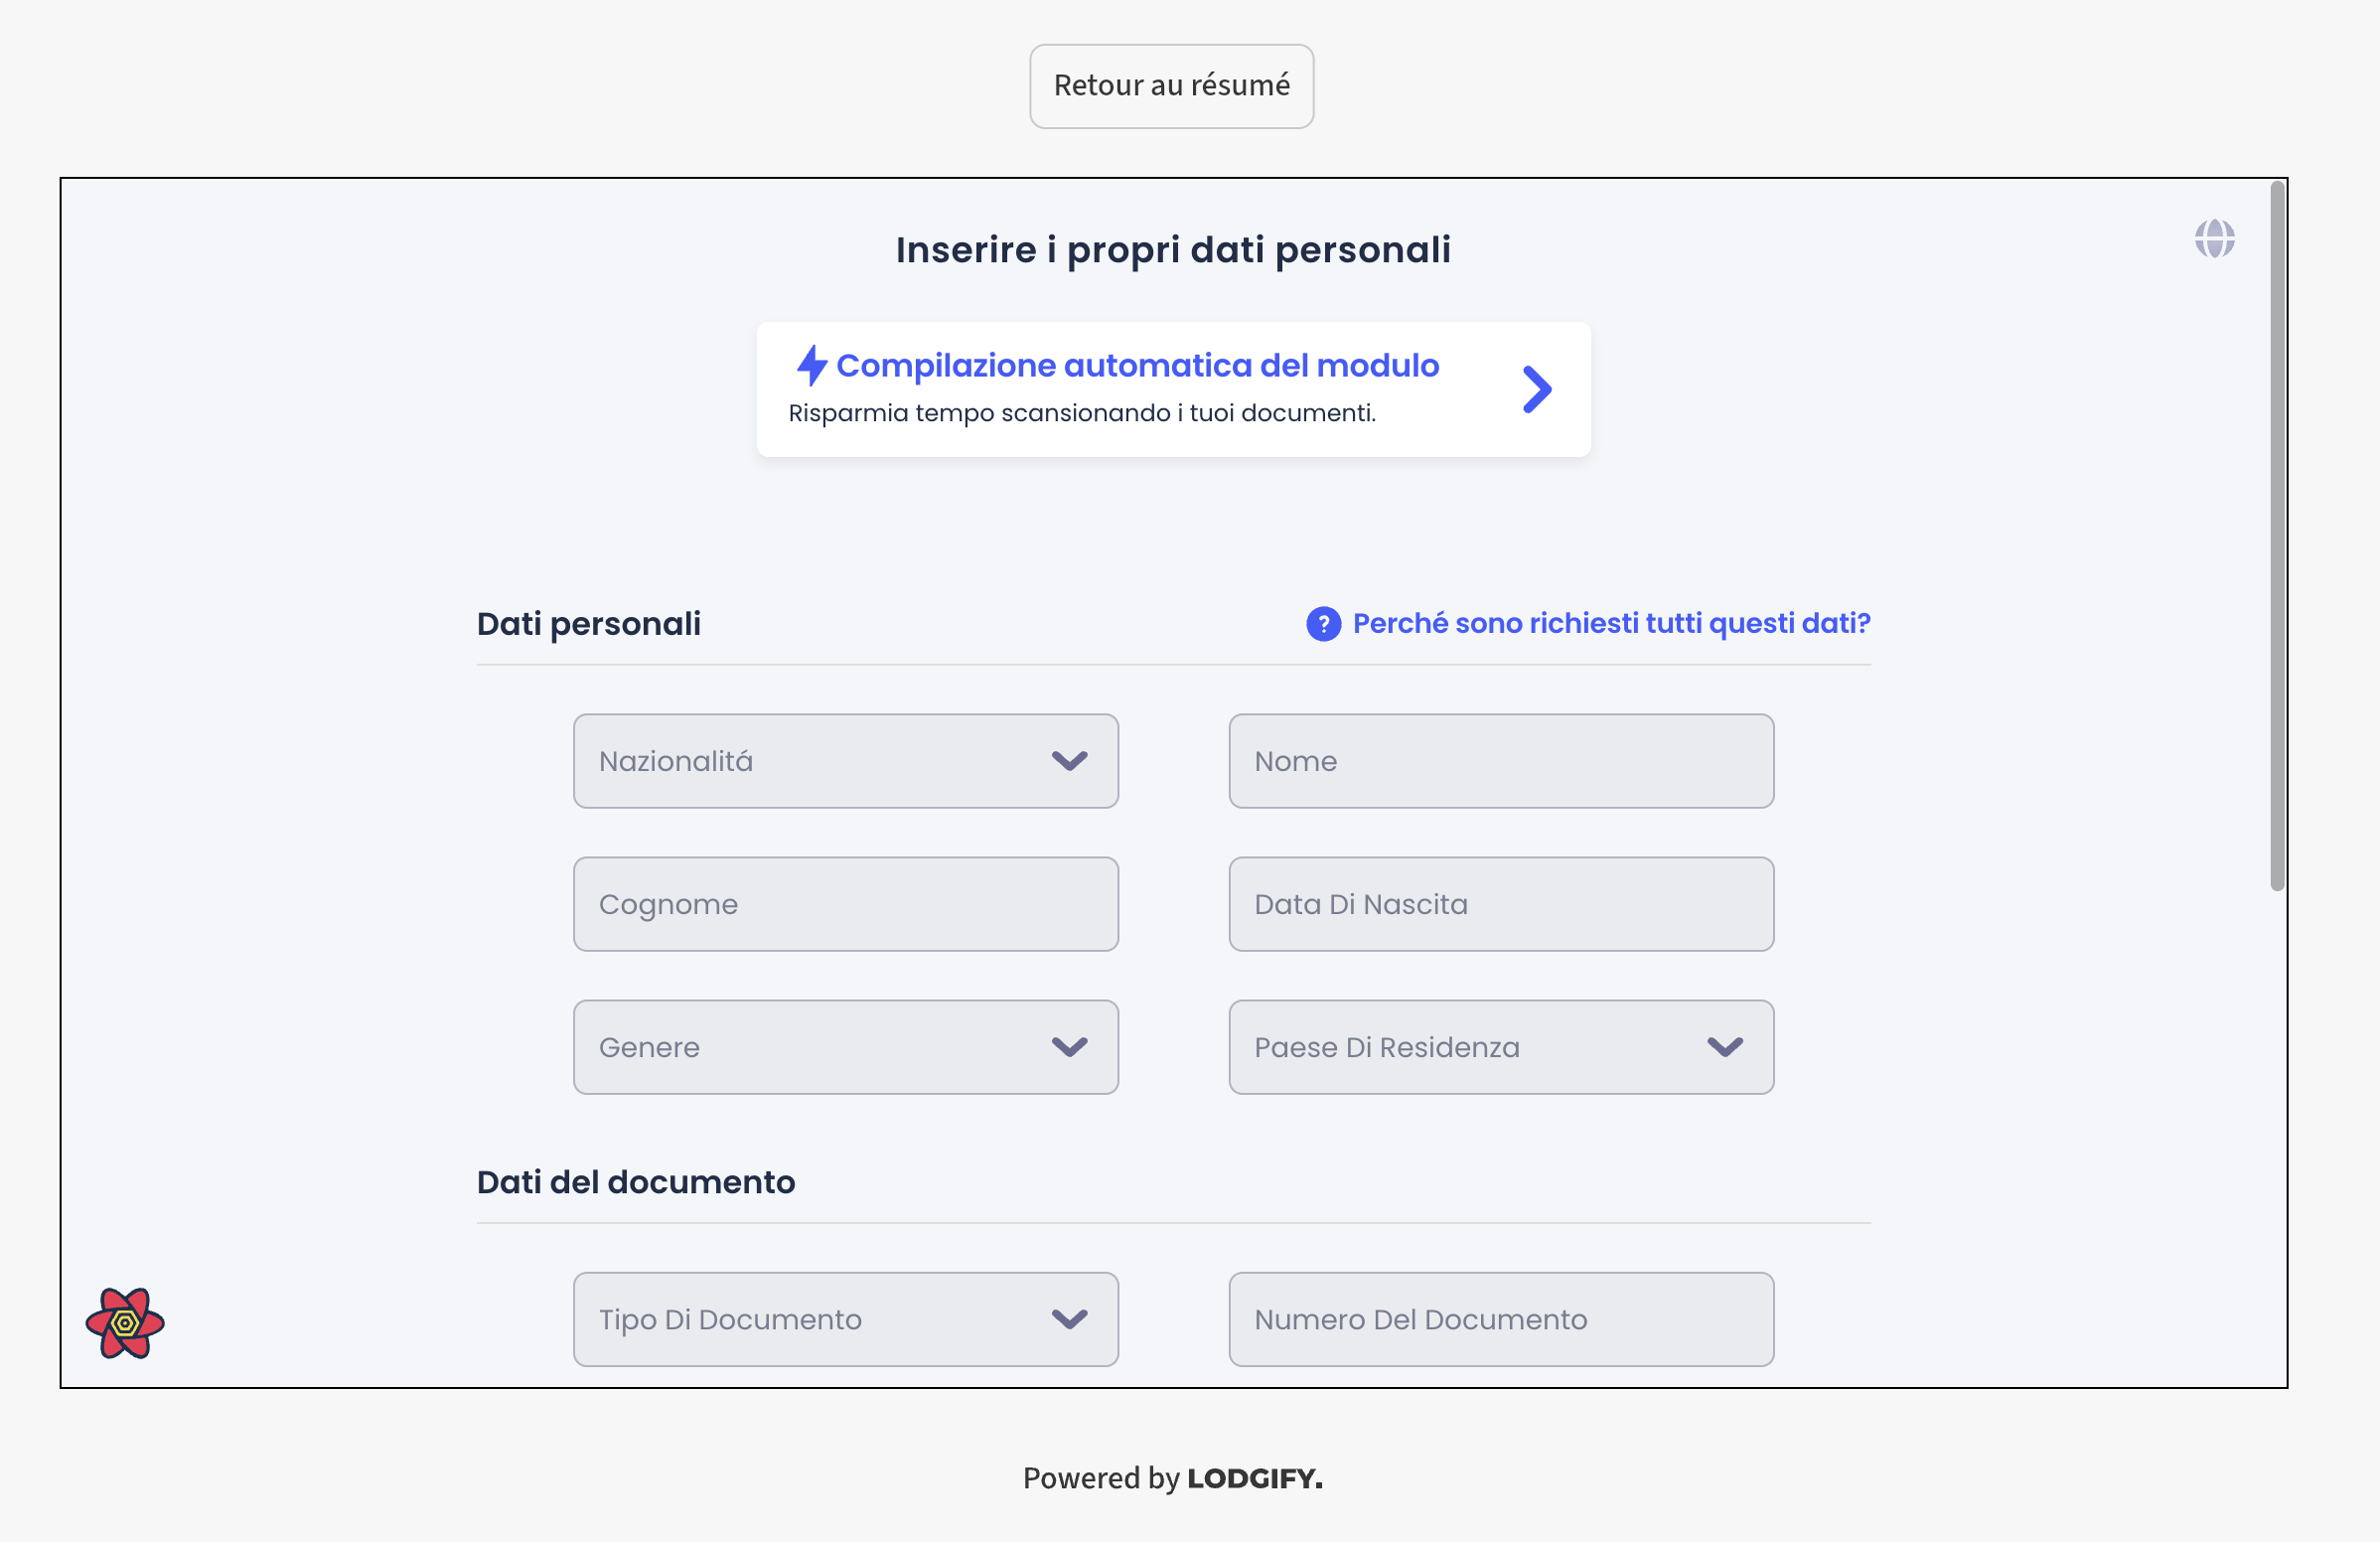Click the LODGIFY logo in footer

pyautogui.click(x=1254, y=1478)
